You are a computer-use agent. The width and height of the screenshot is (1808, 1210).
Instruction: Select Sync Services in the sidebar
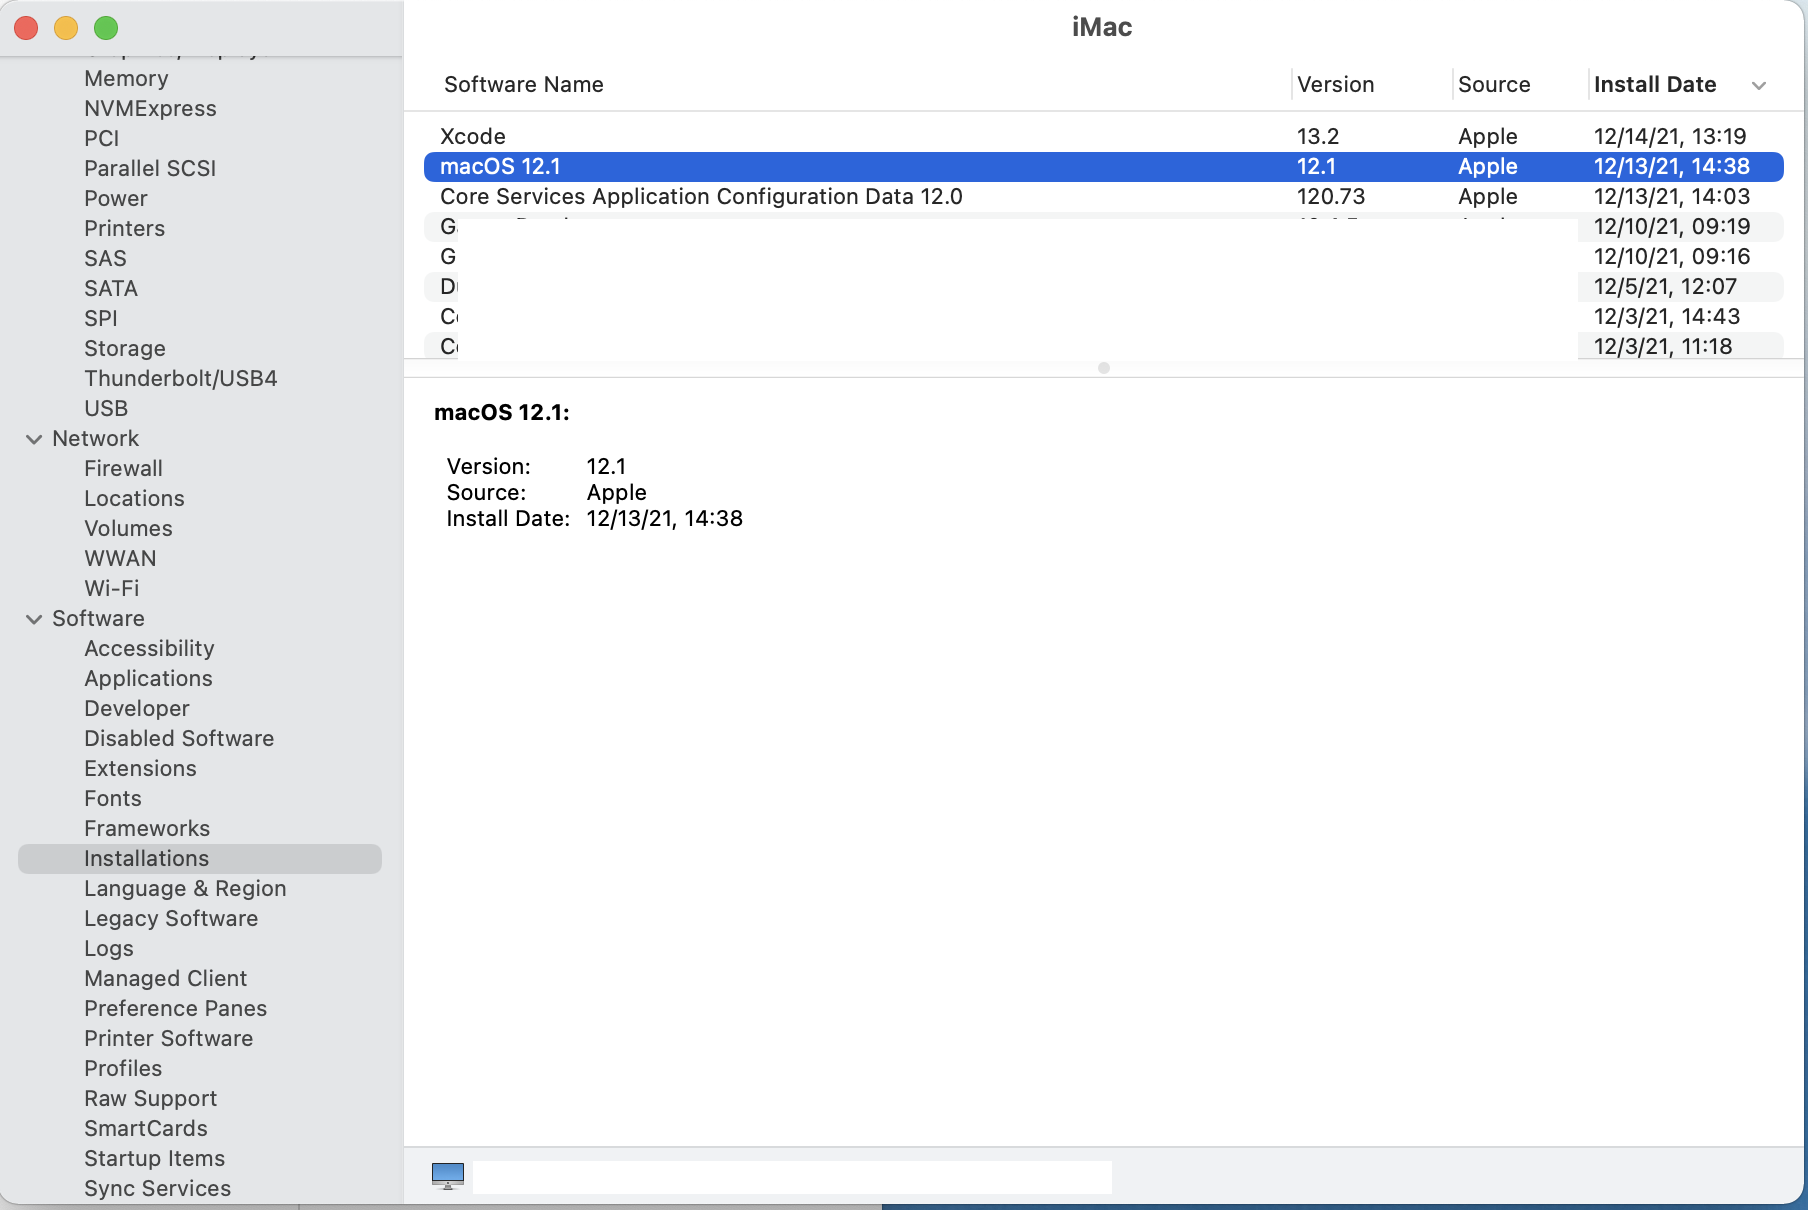[158, 1189]
